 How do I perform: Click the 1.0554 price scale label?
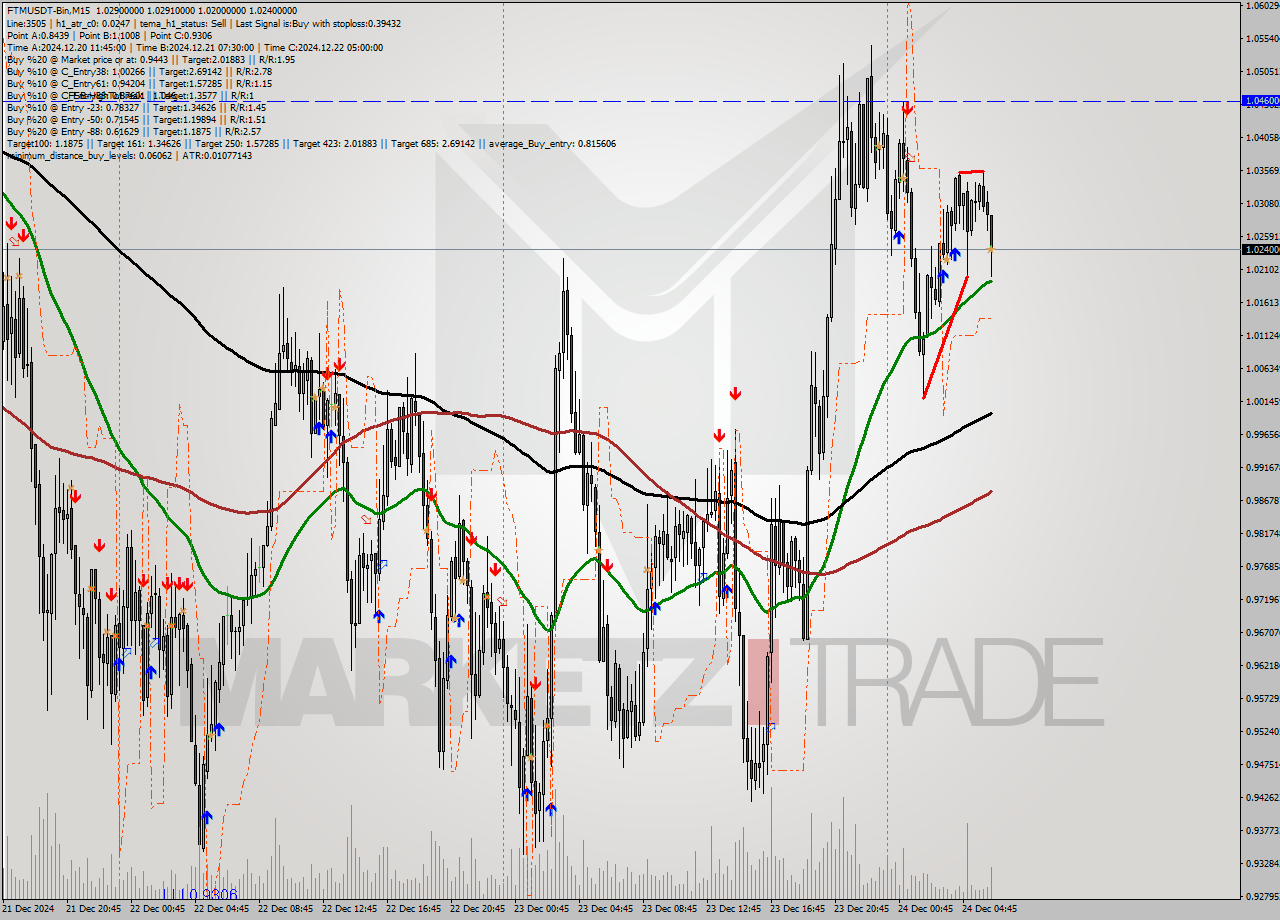pyautogui.click(x=1262, y=38)
